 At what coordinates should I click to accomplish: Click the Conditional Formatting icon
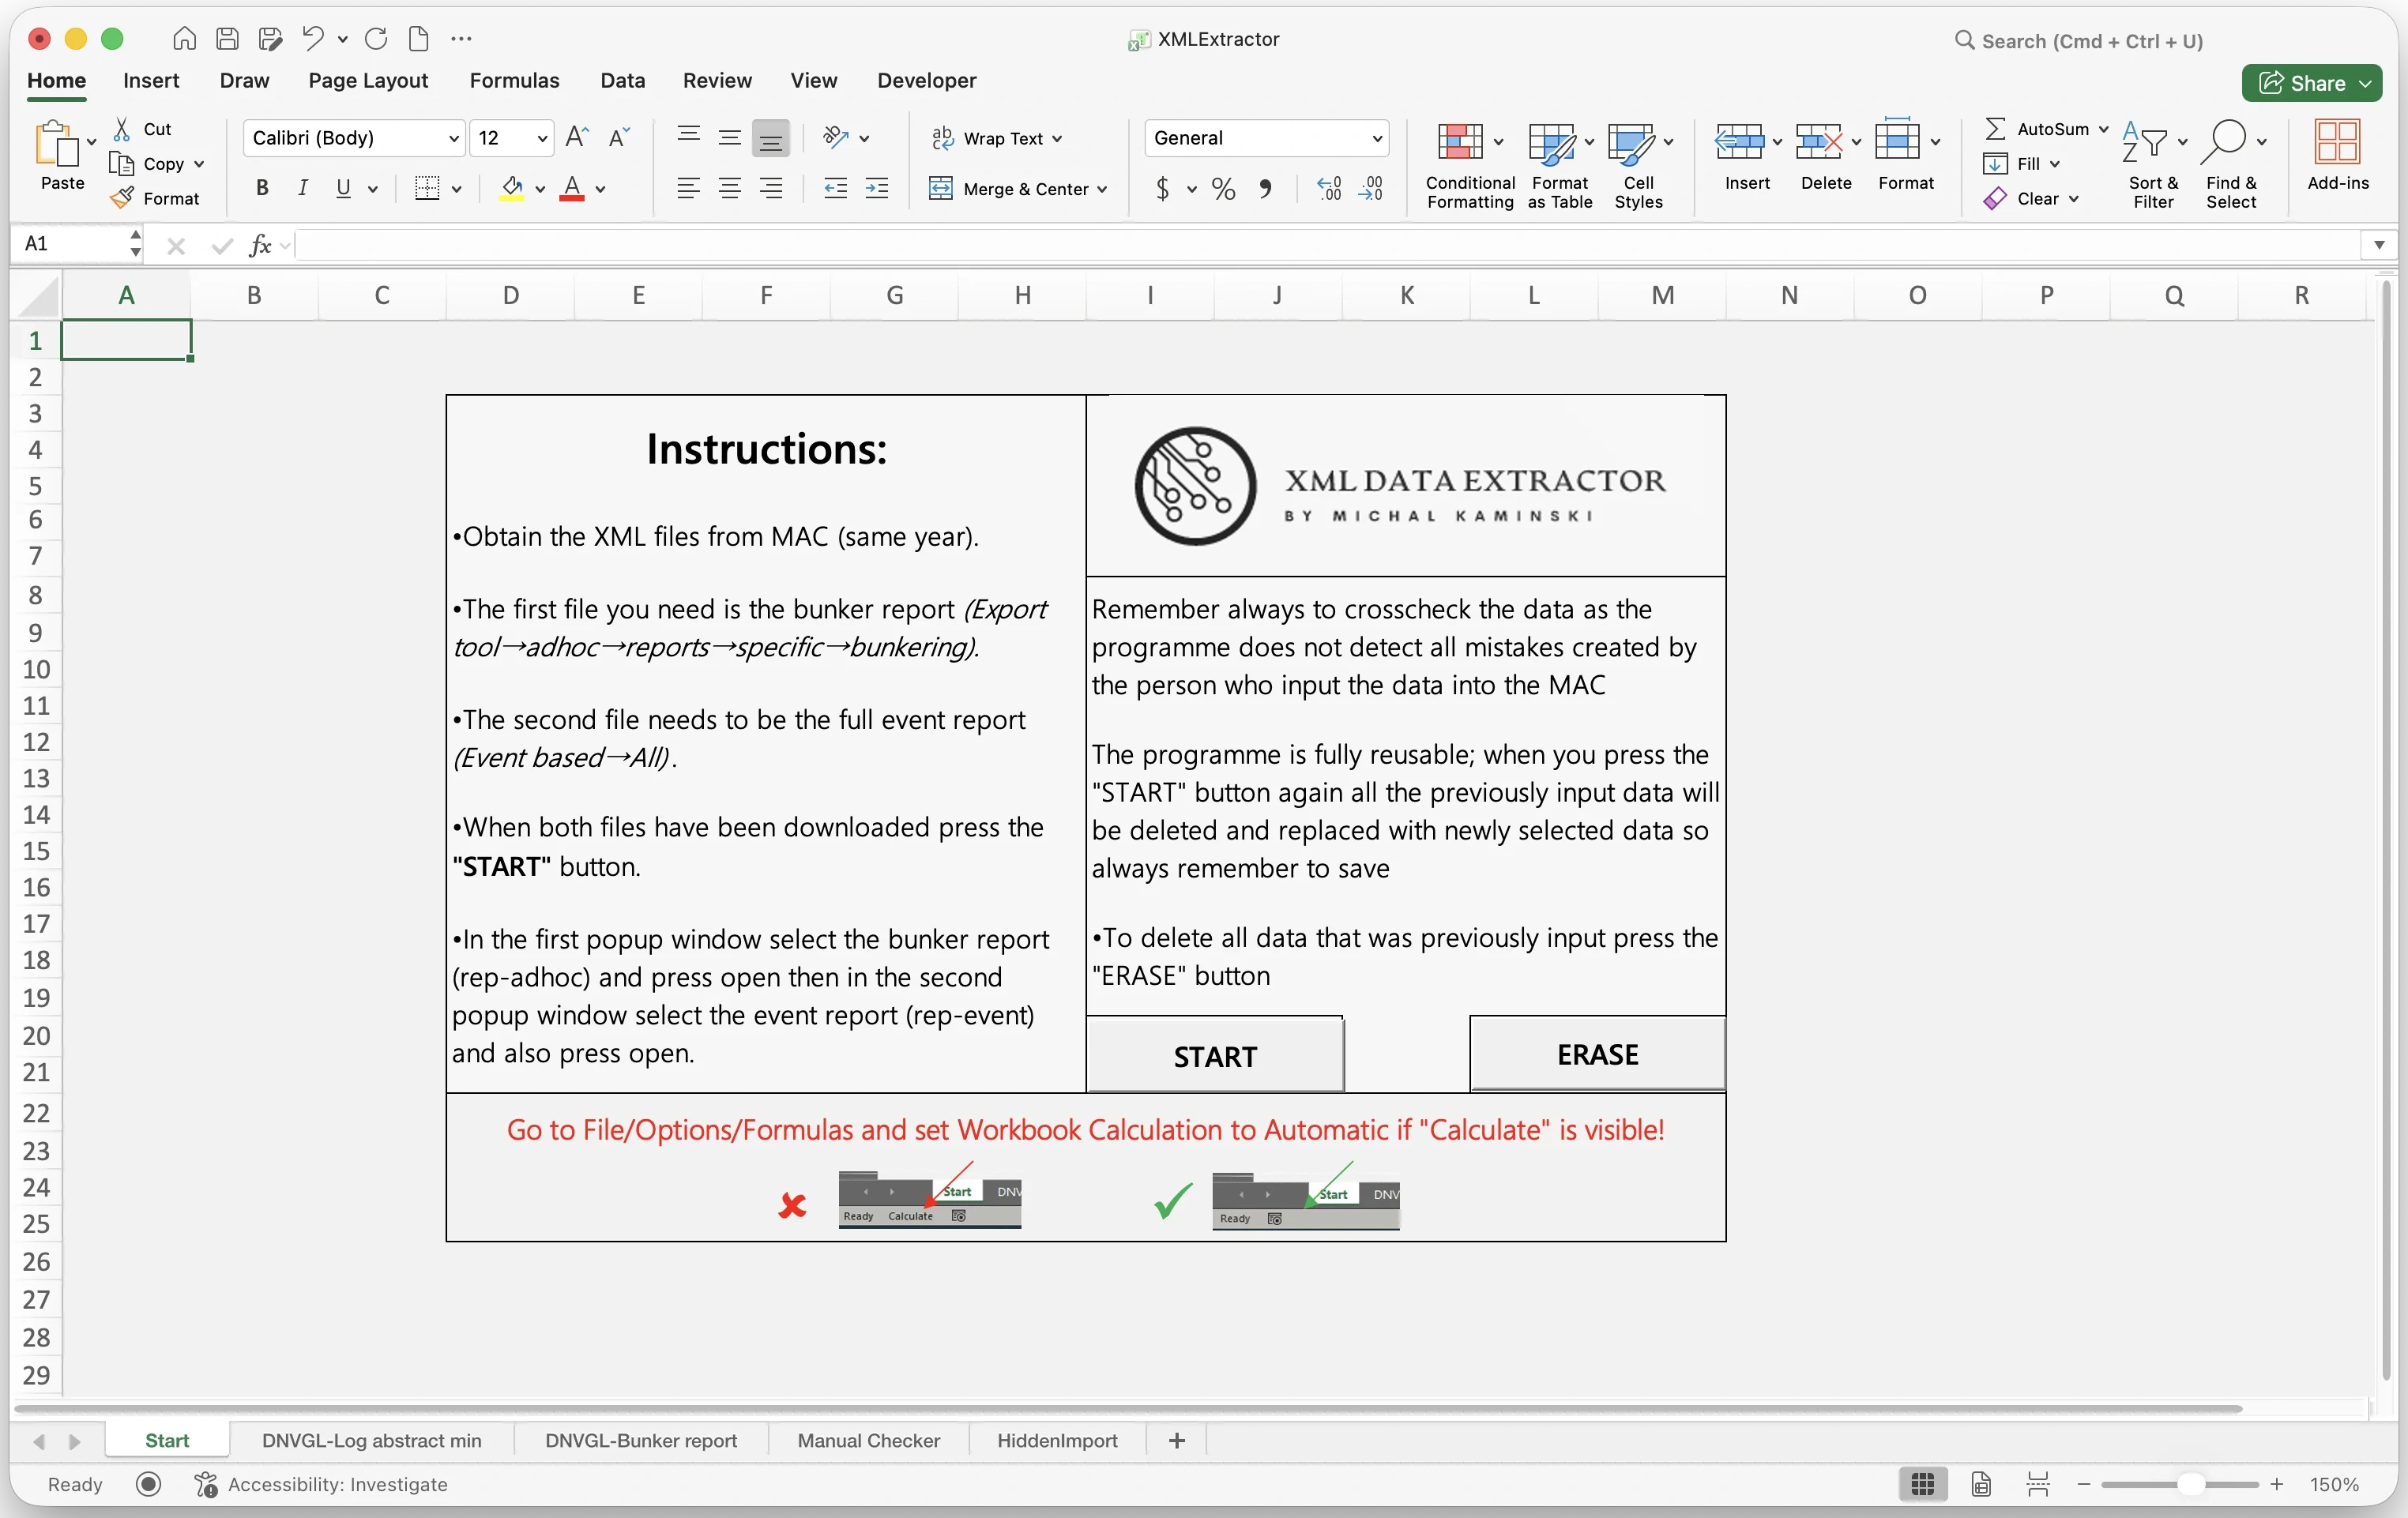click(1460, 142)
